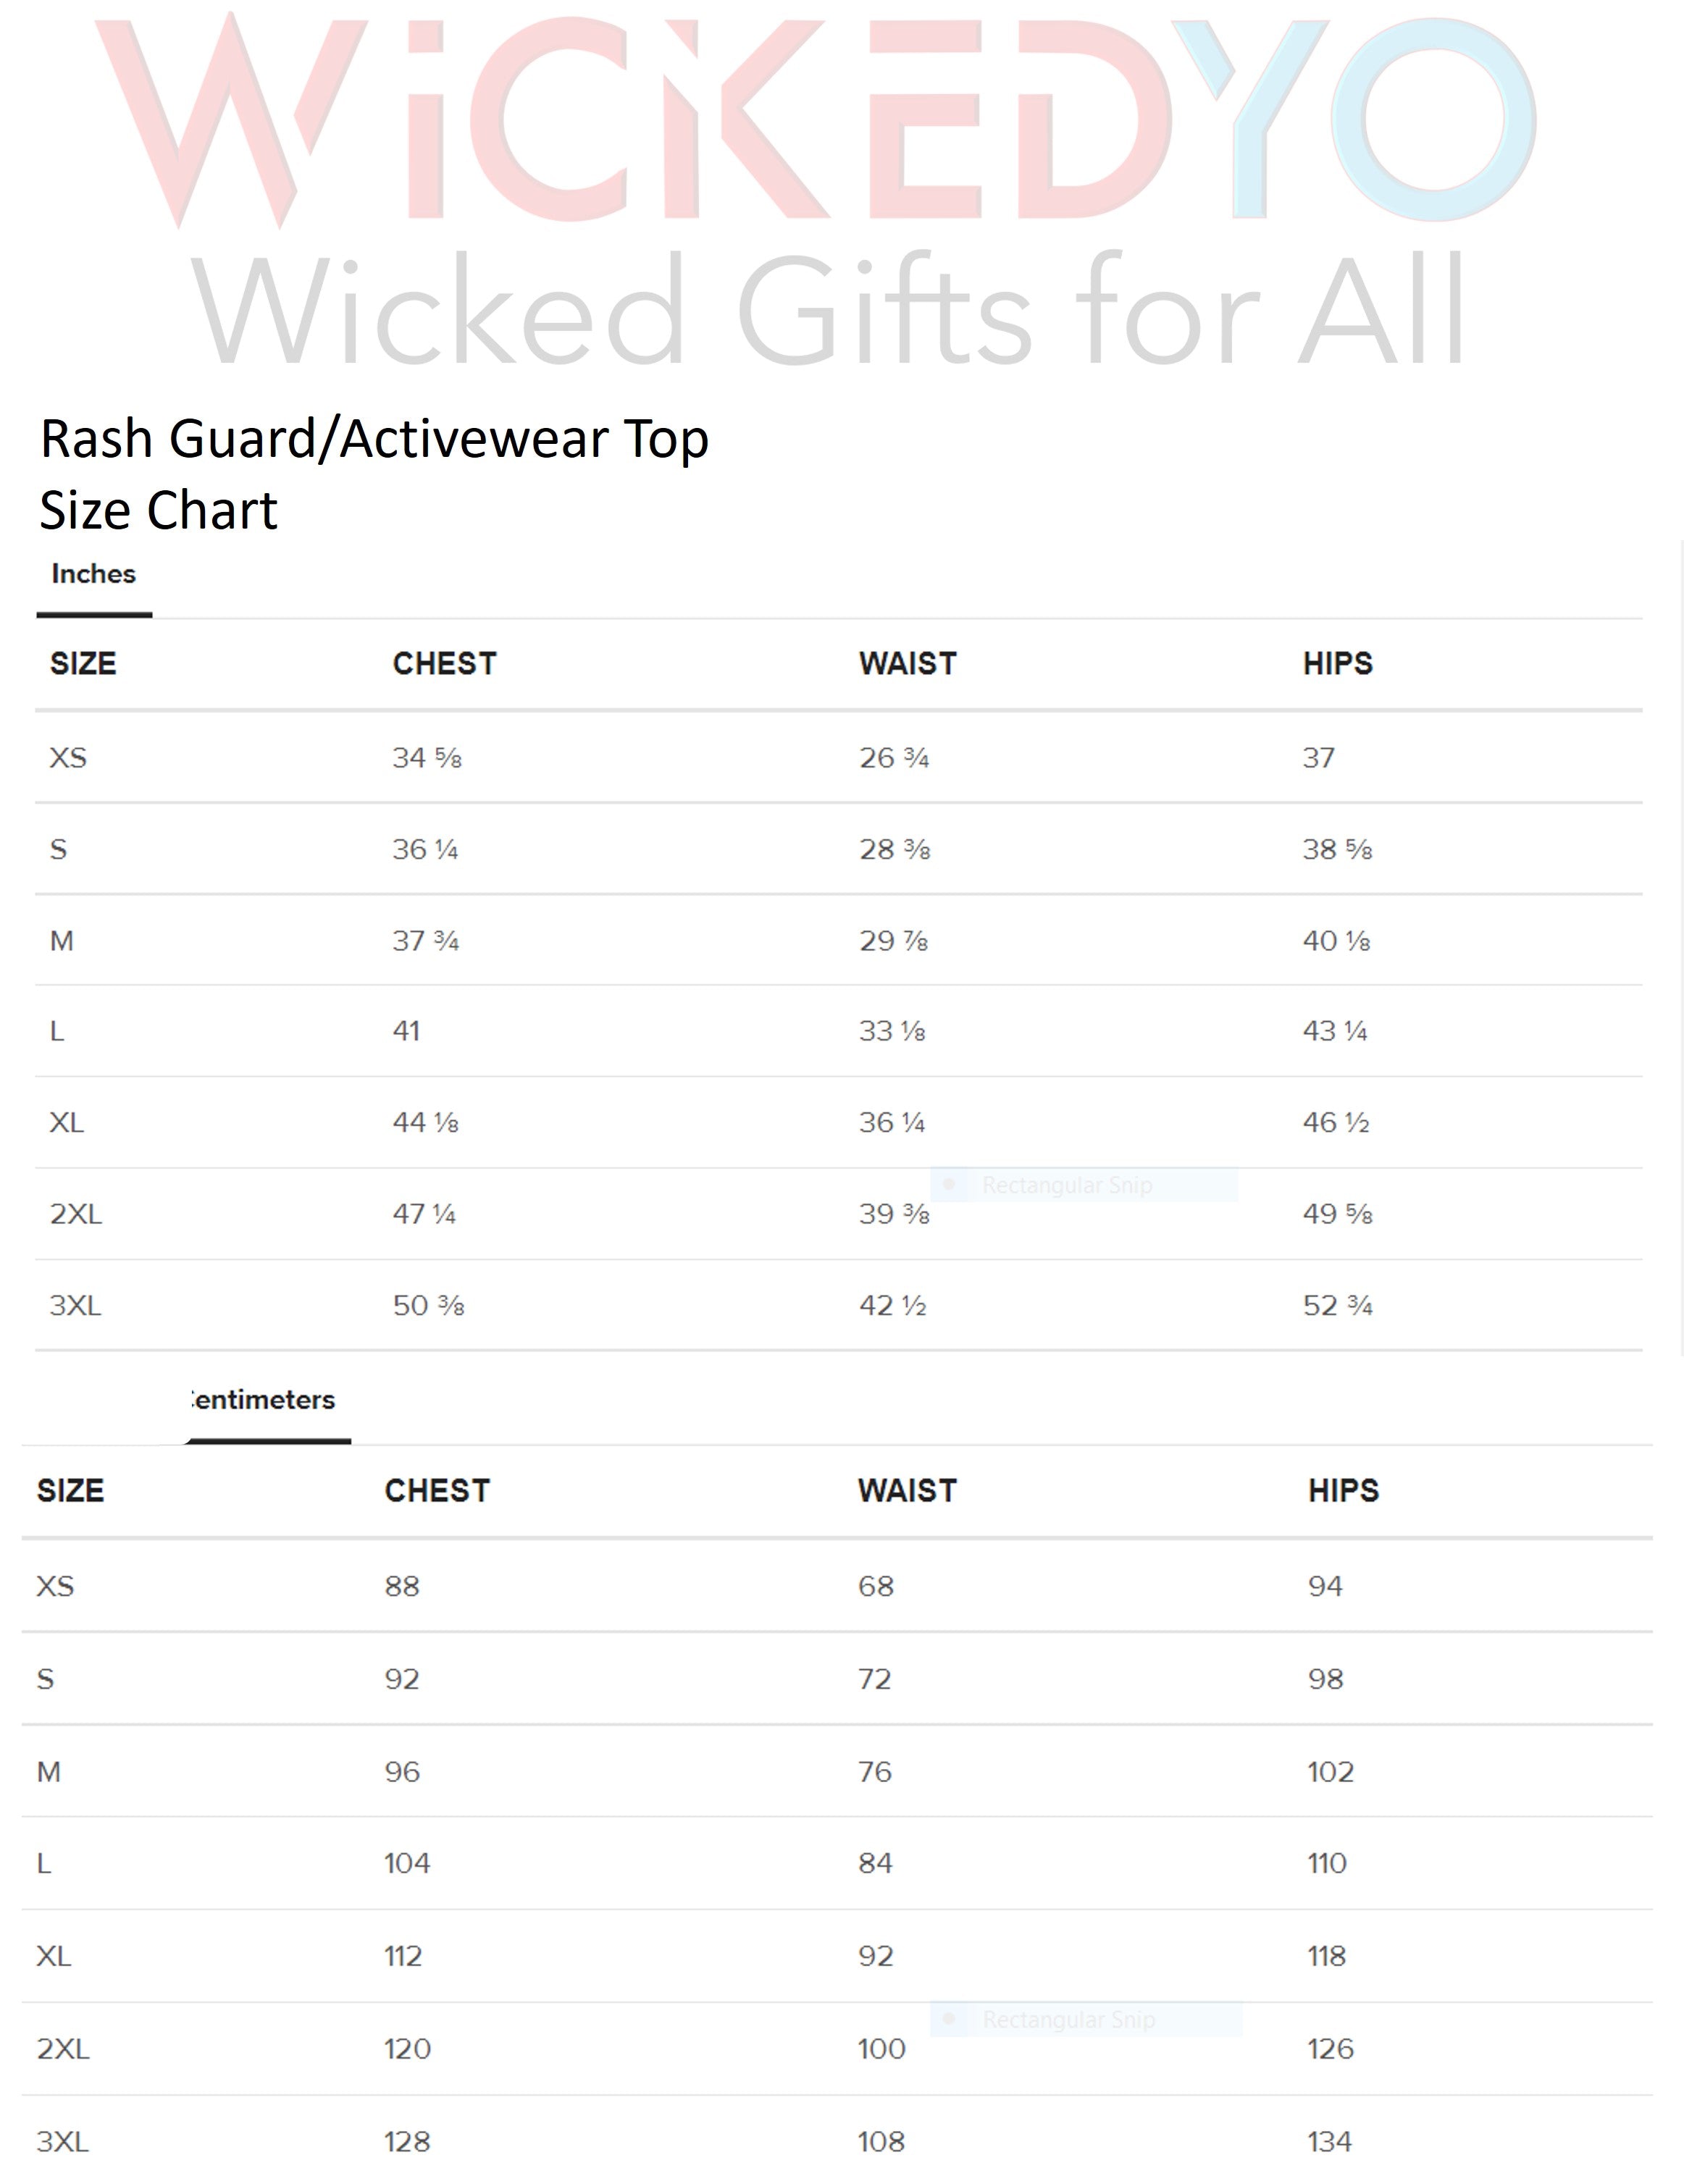Select the 2XL chest value 47 ¼

point(424,1214)
